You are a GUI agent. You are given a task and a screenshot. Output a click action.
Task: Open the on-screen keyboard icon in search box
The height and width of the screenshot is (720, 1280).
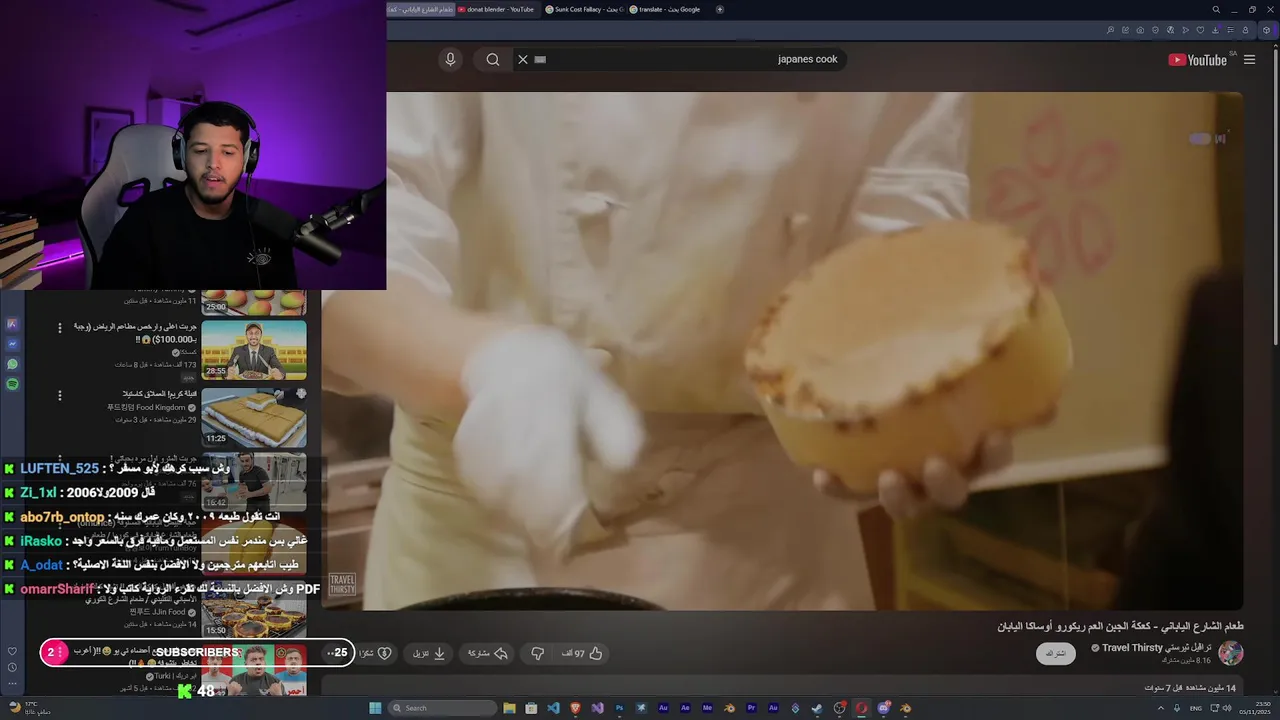pos(540,59)
